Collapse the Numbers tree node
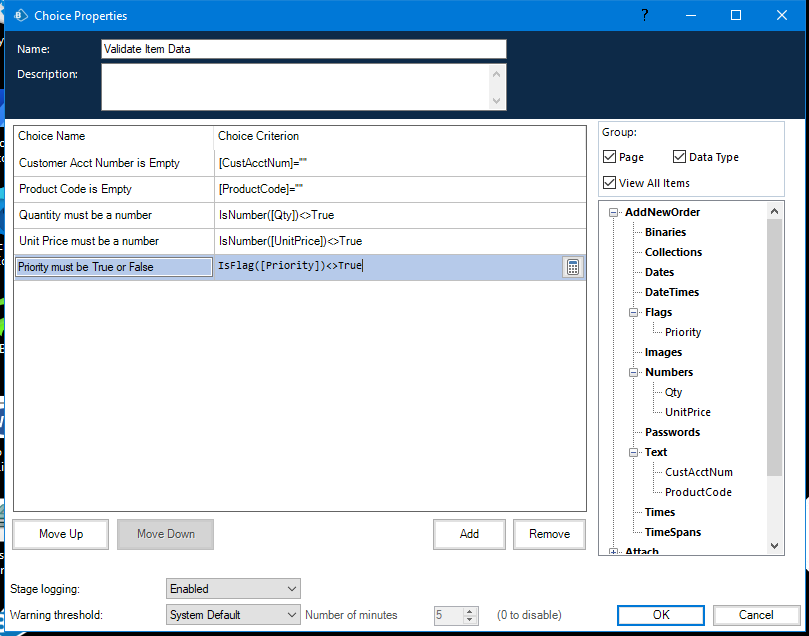The height and width of the screenshot is (636, 809). click(633, 372)
